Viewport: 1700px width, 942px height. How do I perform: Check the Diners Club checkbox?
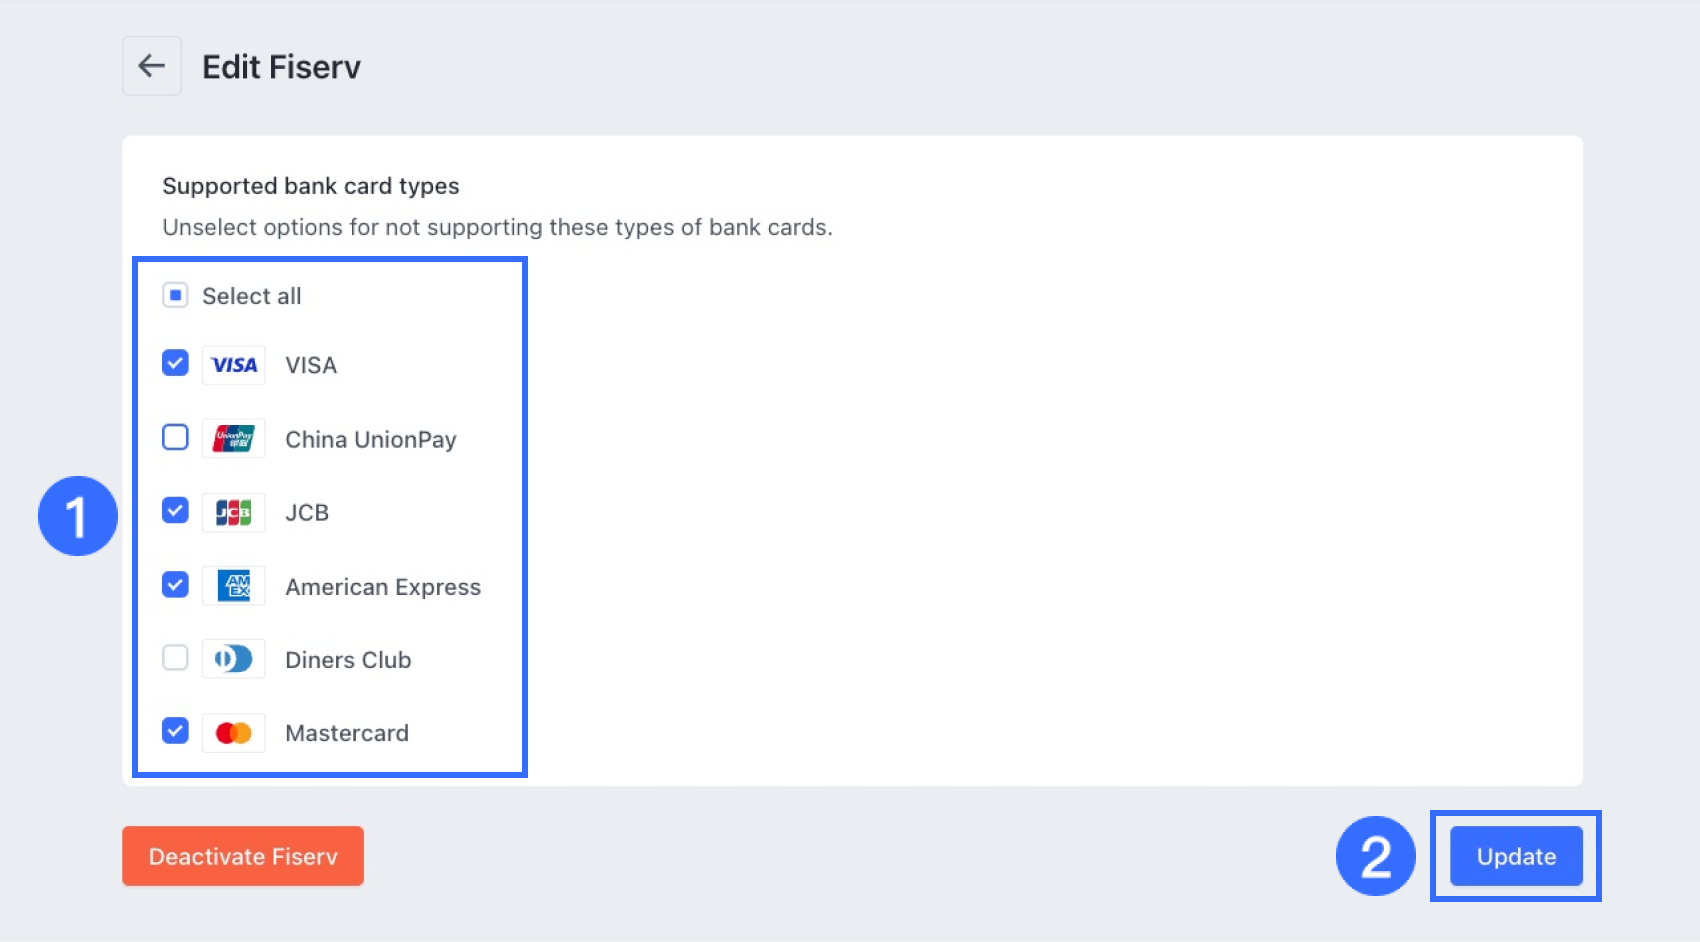coord(175,658)
